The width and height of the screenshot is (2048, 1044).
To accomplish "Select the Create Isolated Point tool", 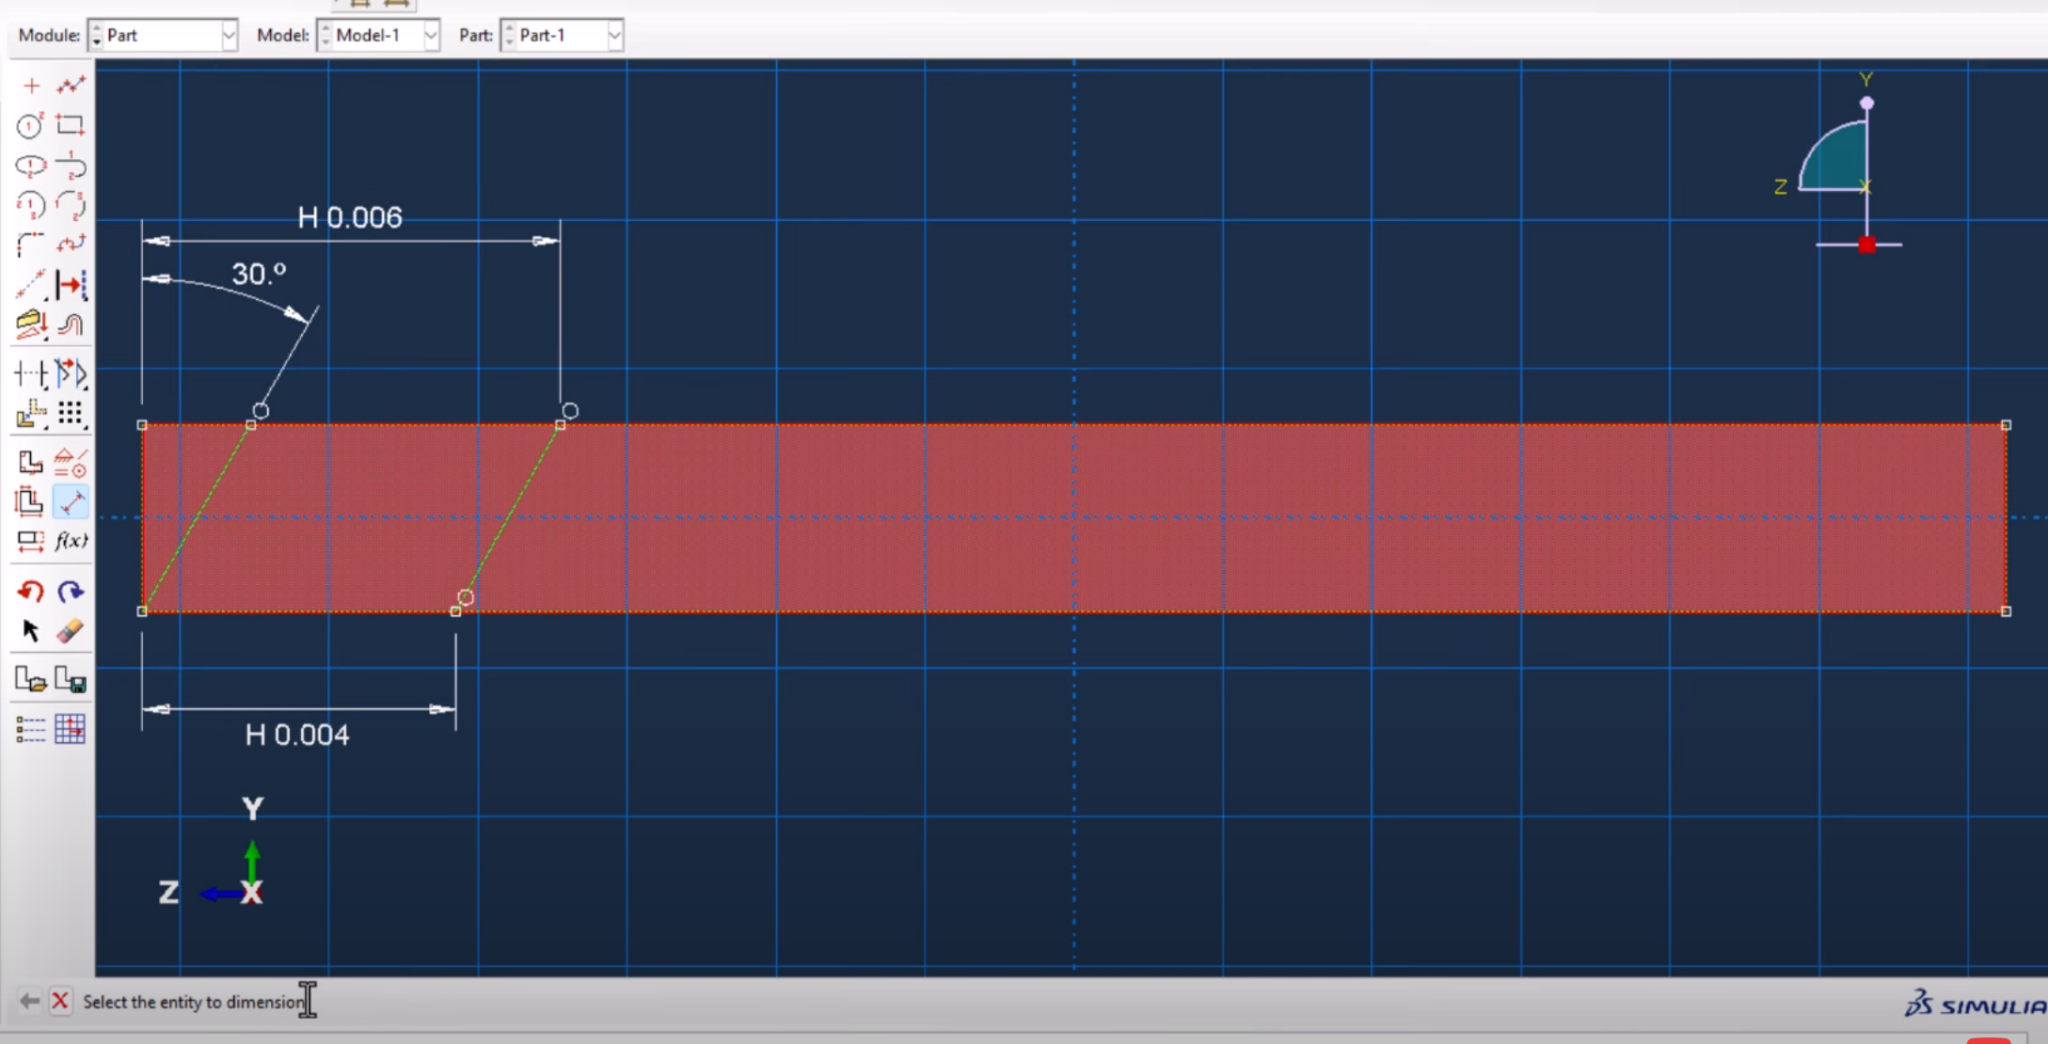I will [30, 85].
